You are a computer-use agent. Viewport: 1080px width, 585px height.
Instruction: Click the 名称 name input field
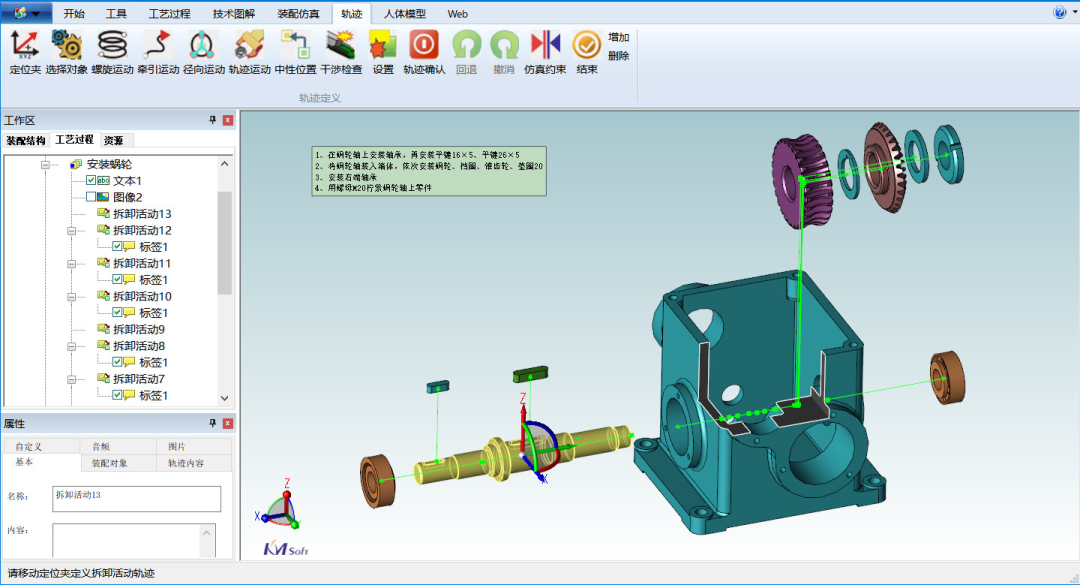pyautogui.click(x=136, y=499)
